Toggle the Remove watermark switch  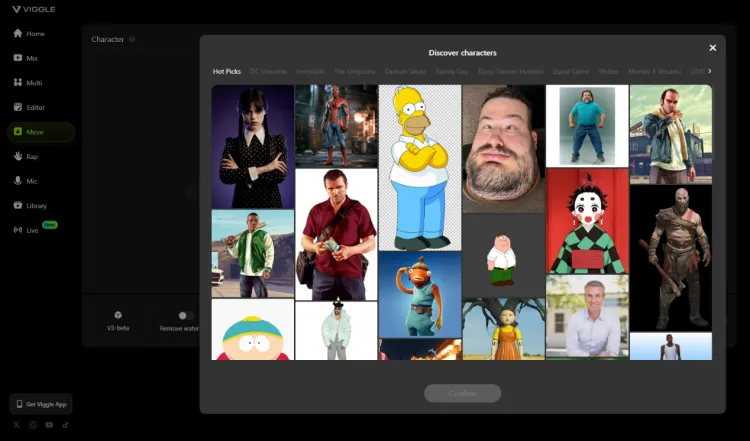point(184,315)
